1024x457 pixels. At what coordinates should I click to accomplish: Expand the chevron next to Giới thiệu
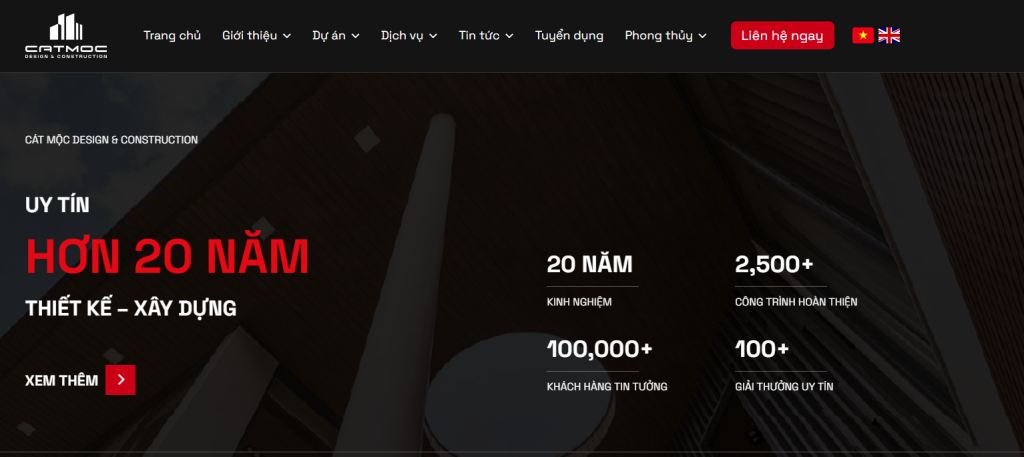click(x=287, y=36)
